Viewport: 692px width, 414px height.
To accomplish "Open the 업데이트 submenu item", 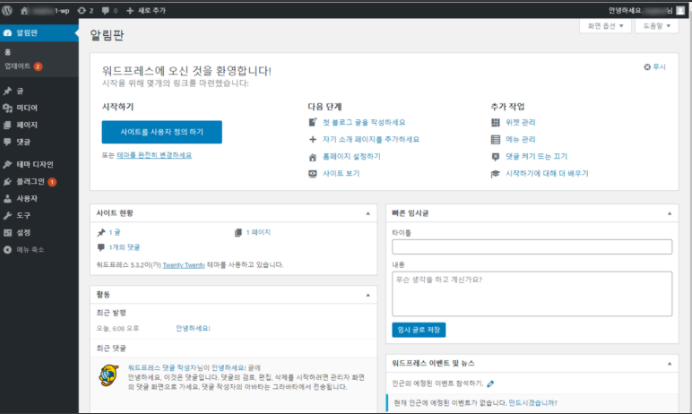I will click(23, 66).
